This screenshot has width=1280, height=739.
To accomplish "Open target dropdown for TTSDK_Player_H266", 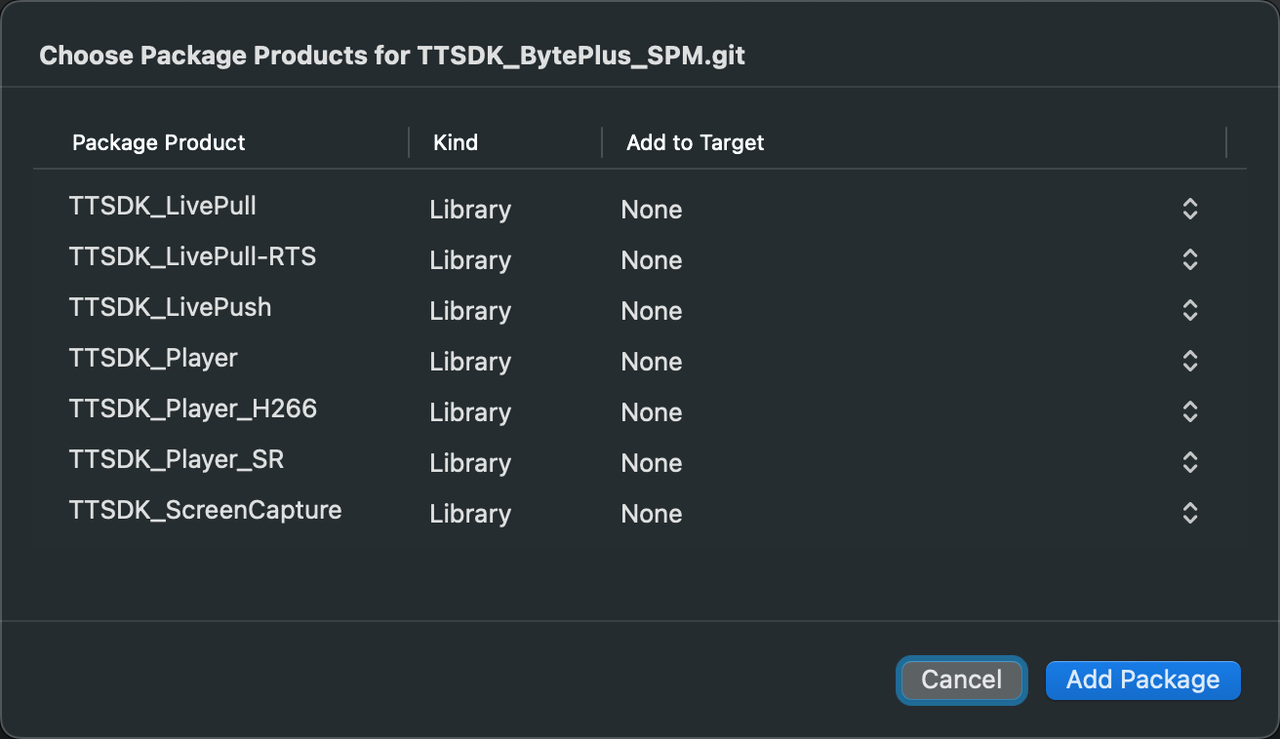I will point(1189,412).
